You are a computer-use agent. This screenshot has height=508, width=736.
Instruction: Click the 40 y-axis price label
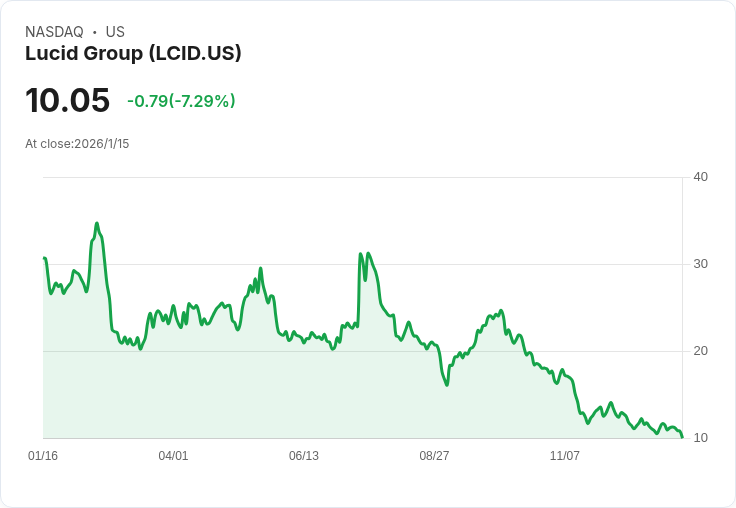point(700,177)
